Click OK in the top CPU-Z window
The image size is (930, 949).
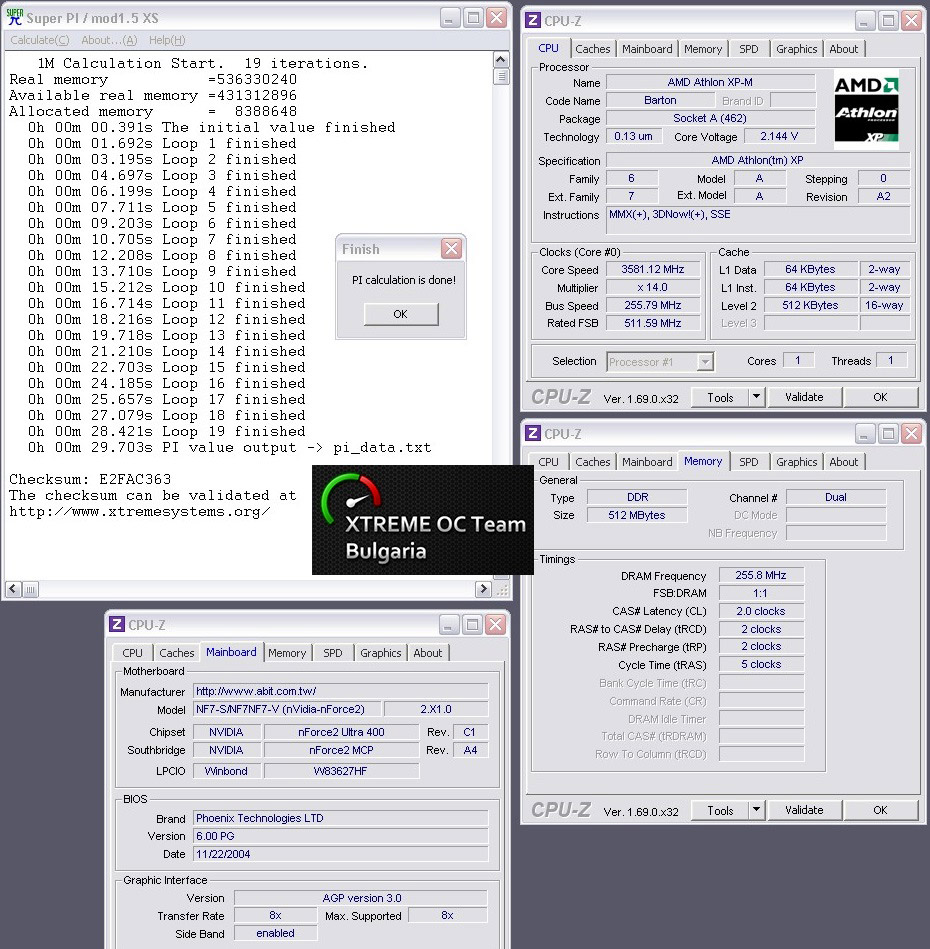(880, 398)
